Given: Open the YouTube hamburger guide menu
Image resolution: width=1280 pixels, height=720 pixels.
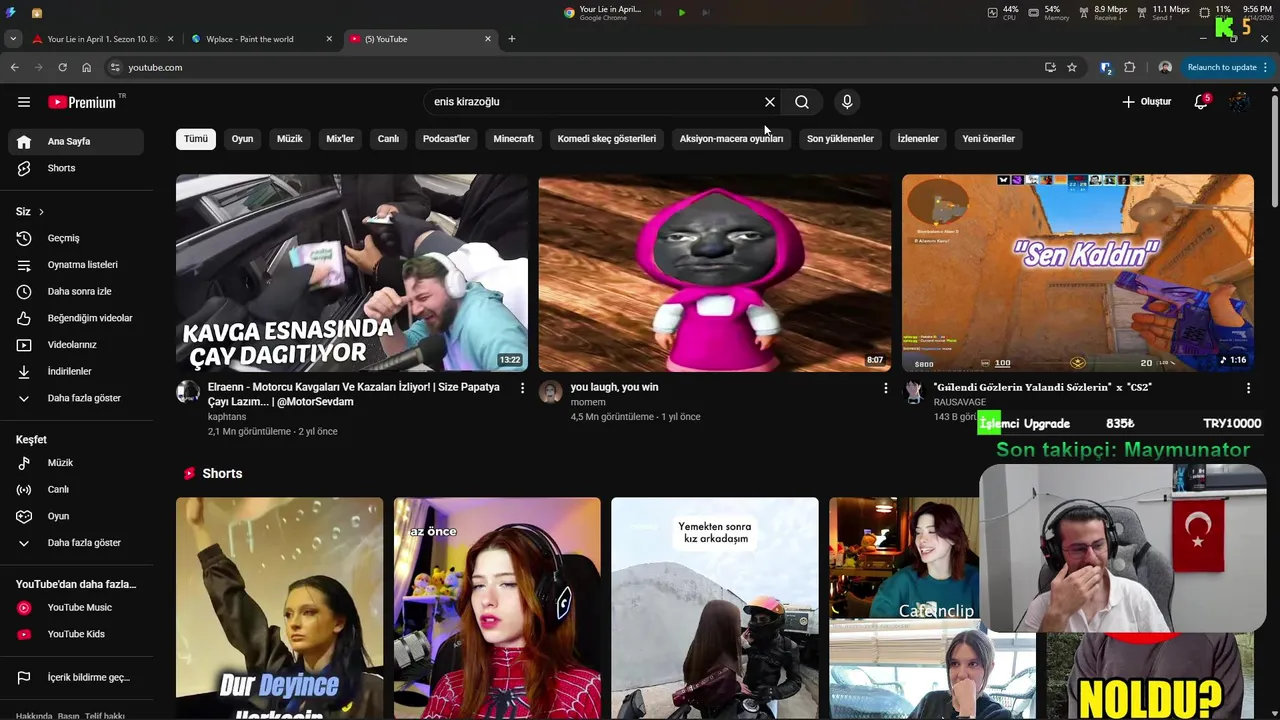Looking at the screenshot, I should tap(24, 102).
